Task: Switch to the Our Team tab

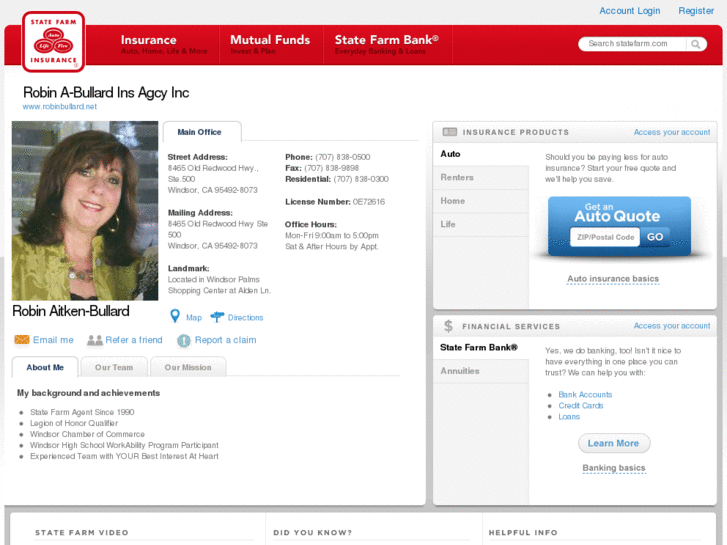Action: coord(114,367)
